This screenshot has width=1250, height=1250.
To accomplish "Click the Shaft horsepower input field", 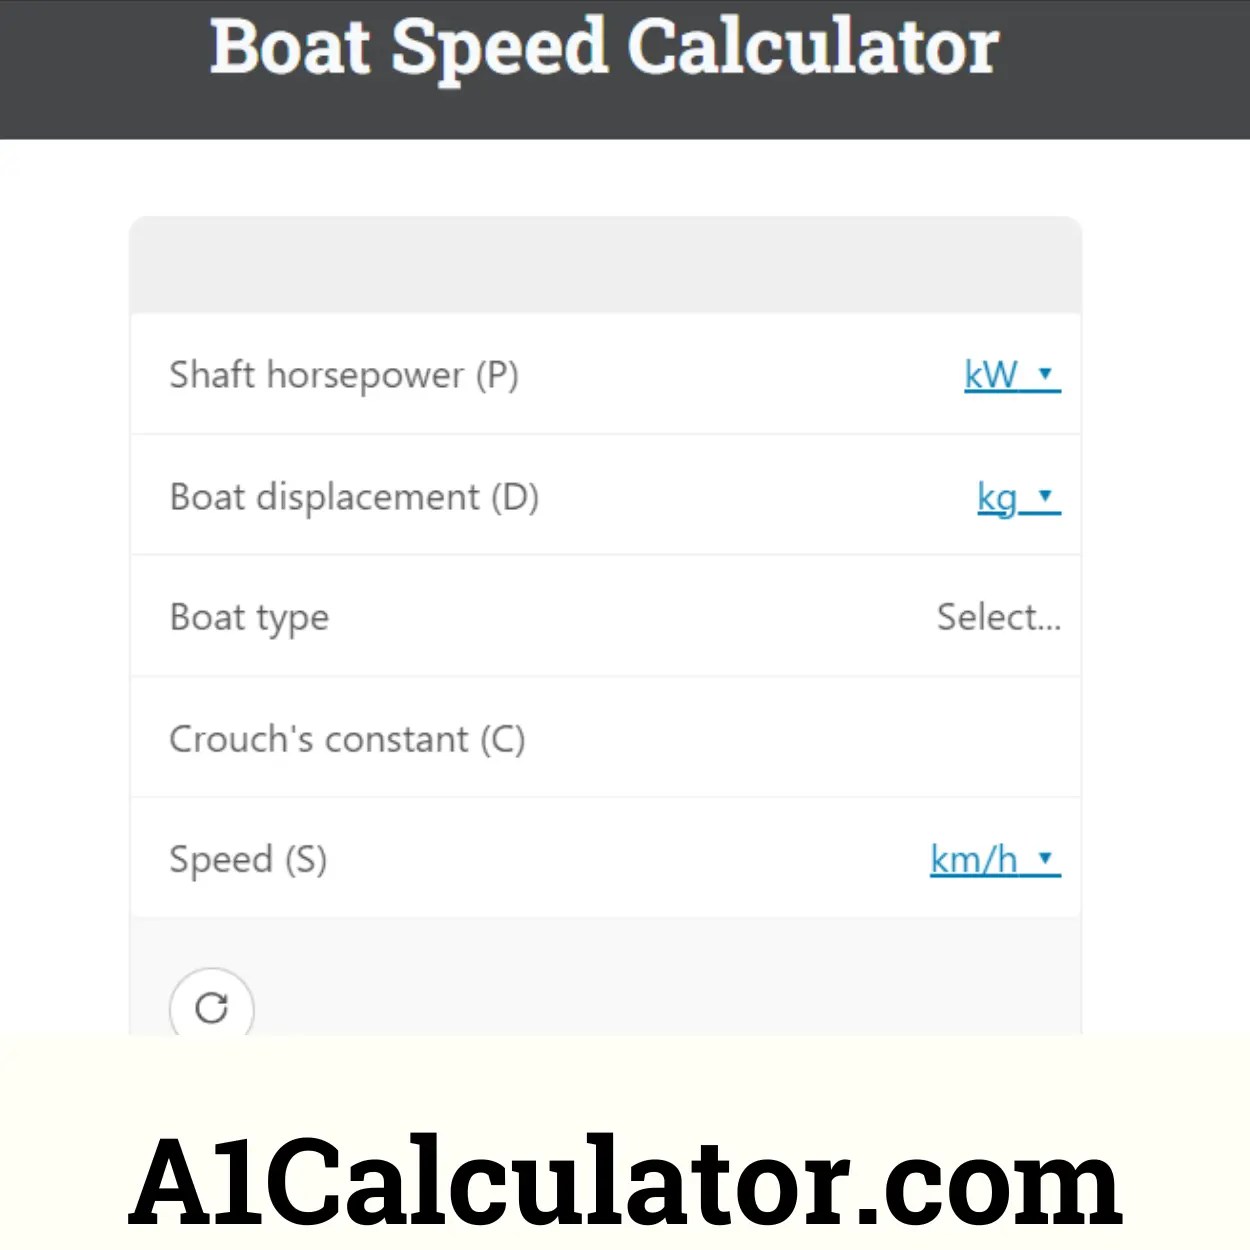I will [750, 375].
